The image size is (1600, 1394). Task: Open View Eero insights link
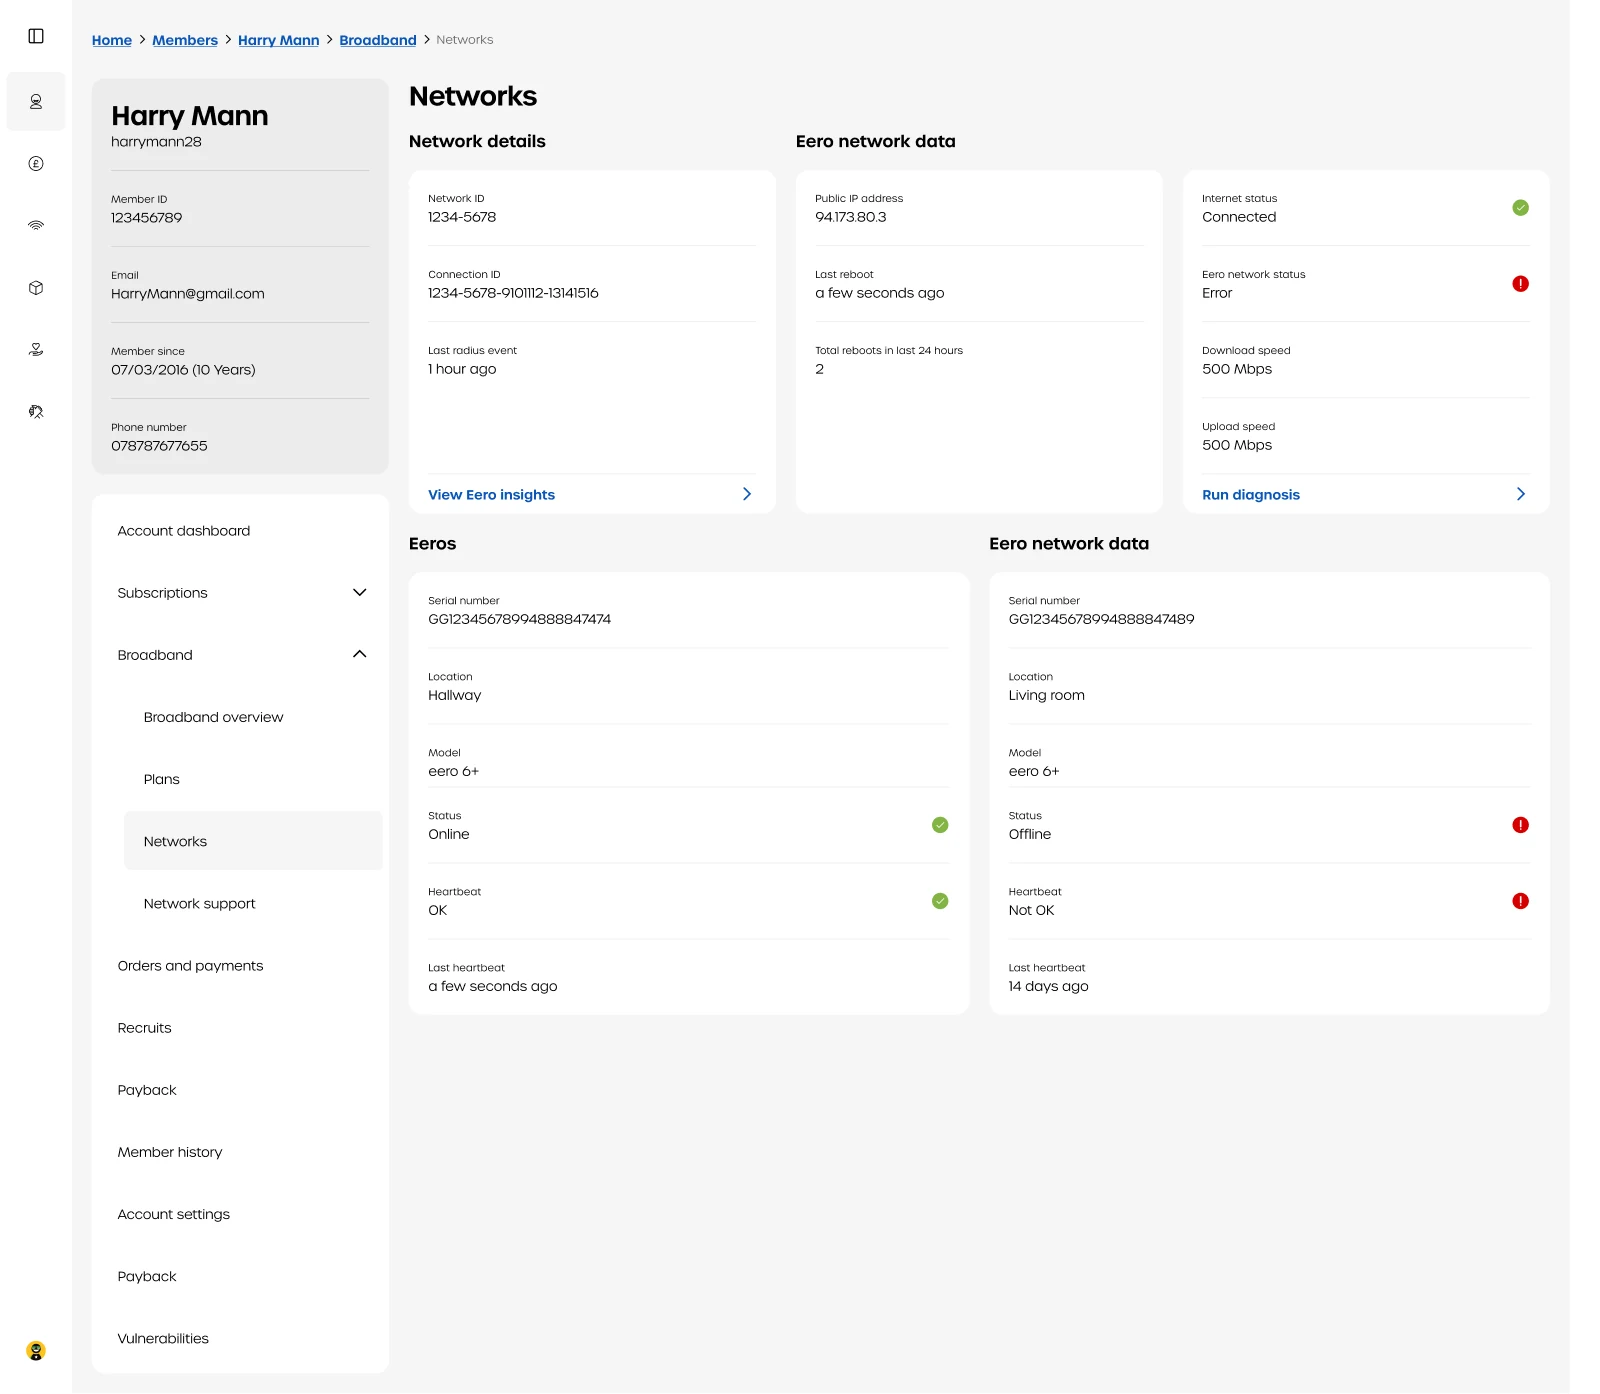[491, 495]
